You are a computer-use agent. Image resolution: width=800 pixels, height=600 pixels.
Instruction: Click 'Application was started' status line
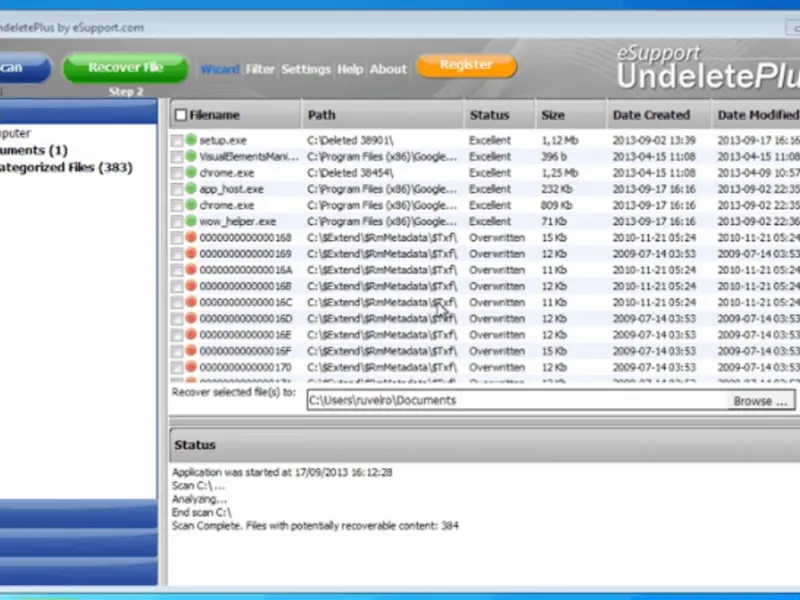(x=282, y=472)
